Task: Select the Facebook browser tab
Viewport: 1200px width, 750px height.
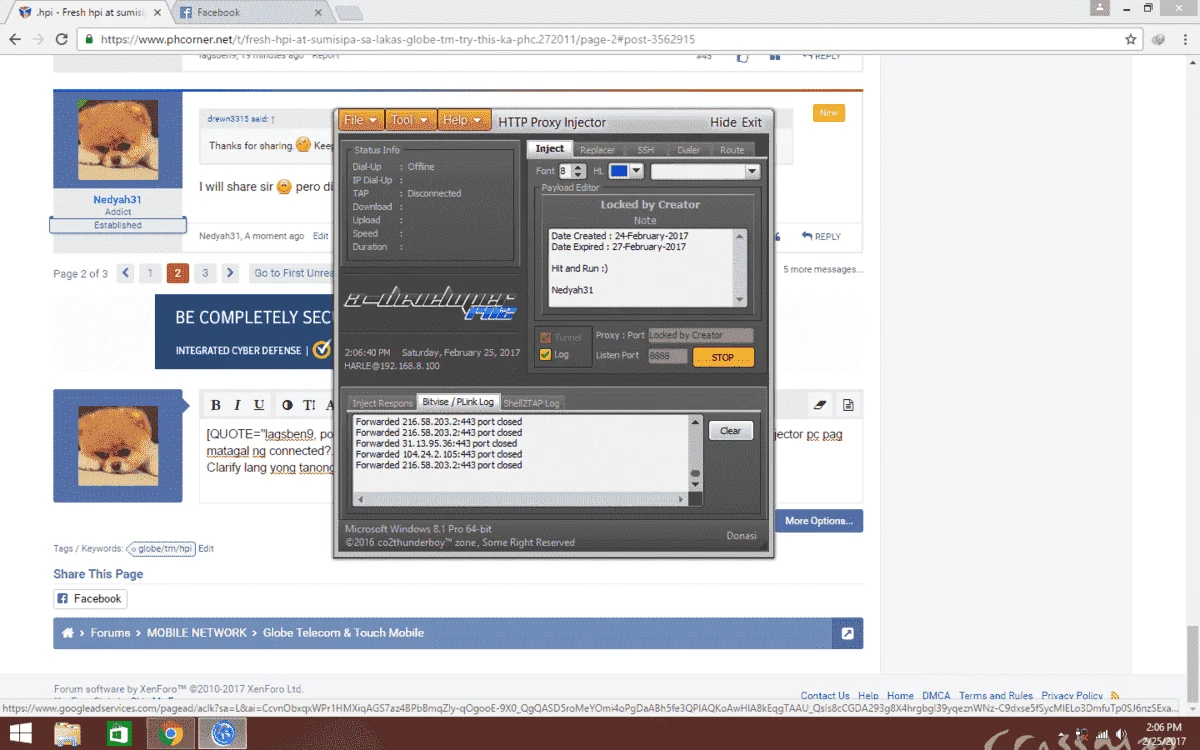Action: coord(250,12)
